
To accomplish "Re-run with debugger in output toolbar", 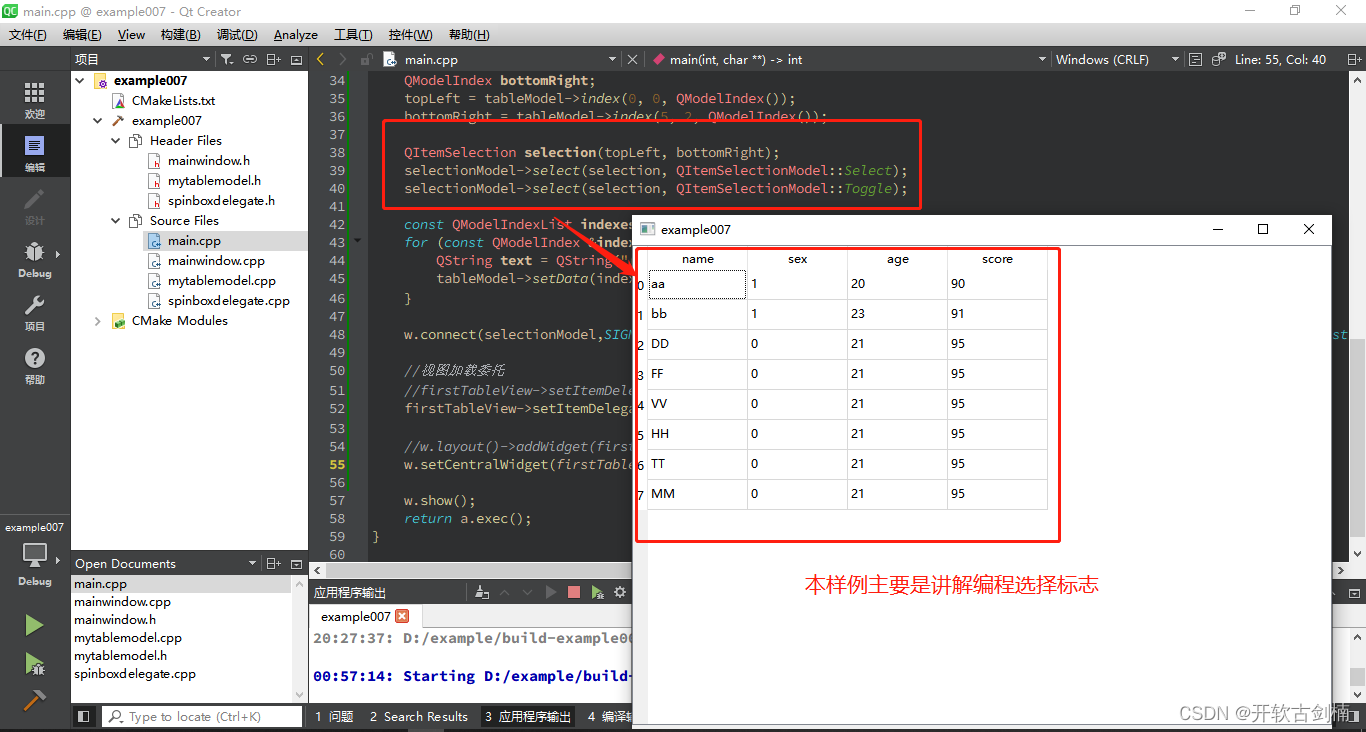I will (597, 592).
